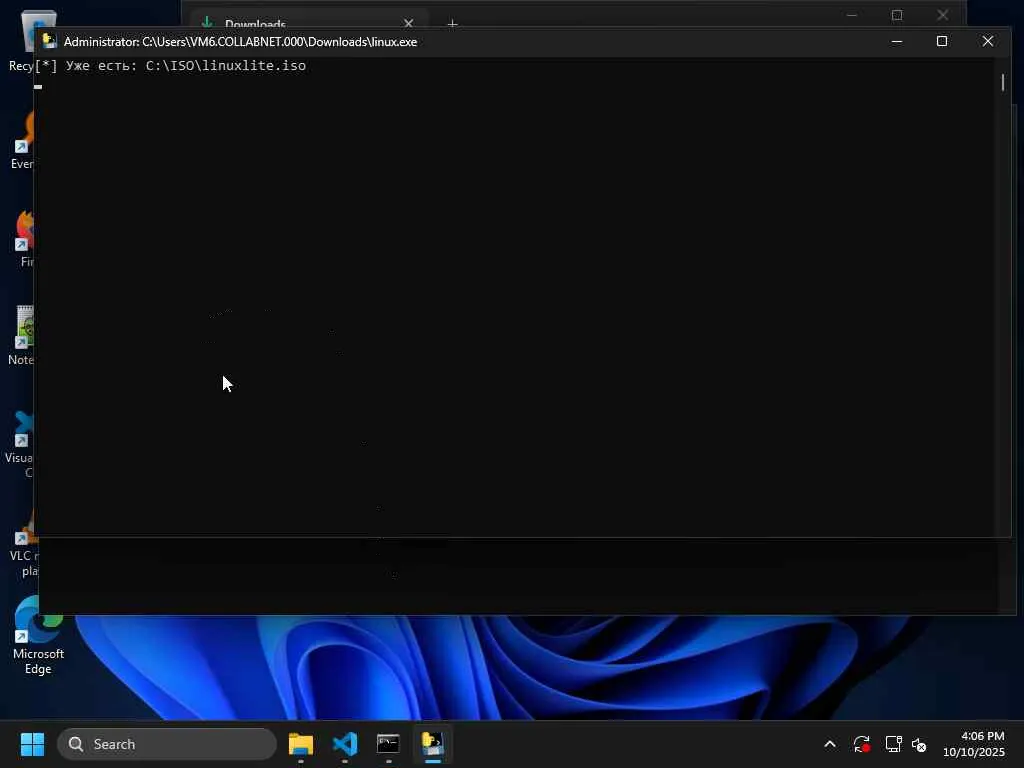Open File Explorer from the taskbar
This screenshot has height=768, width=1024.
coord(300,744)
